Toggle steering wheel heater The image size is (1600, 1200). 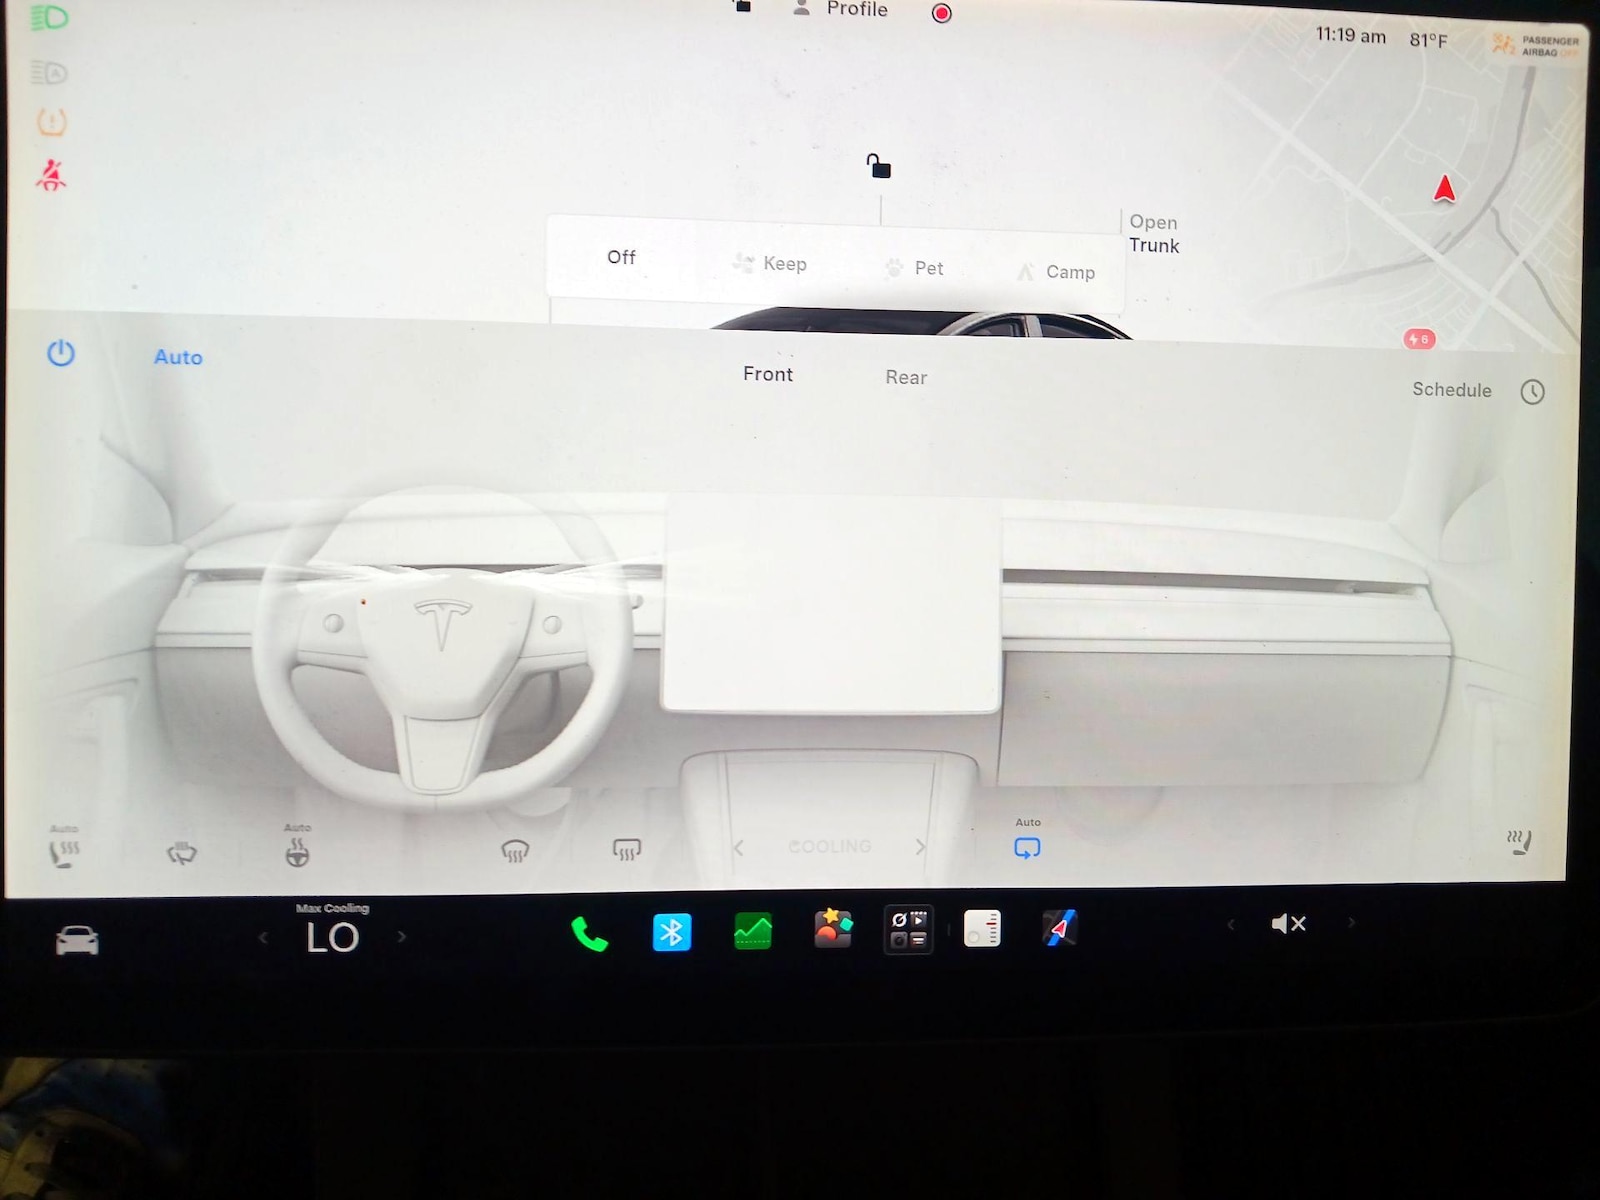297,852
